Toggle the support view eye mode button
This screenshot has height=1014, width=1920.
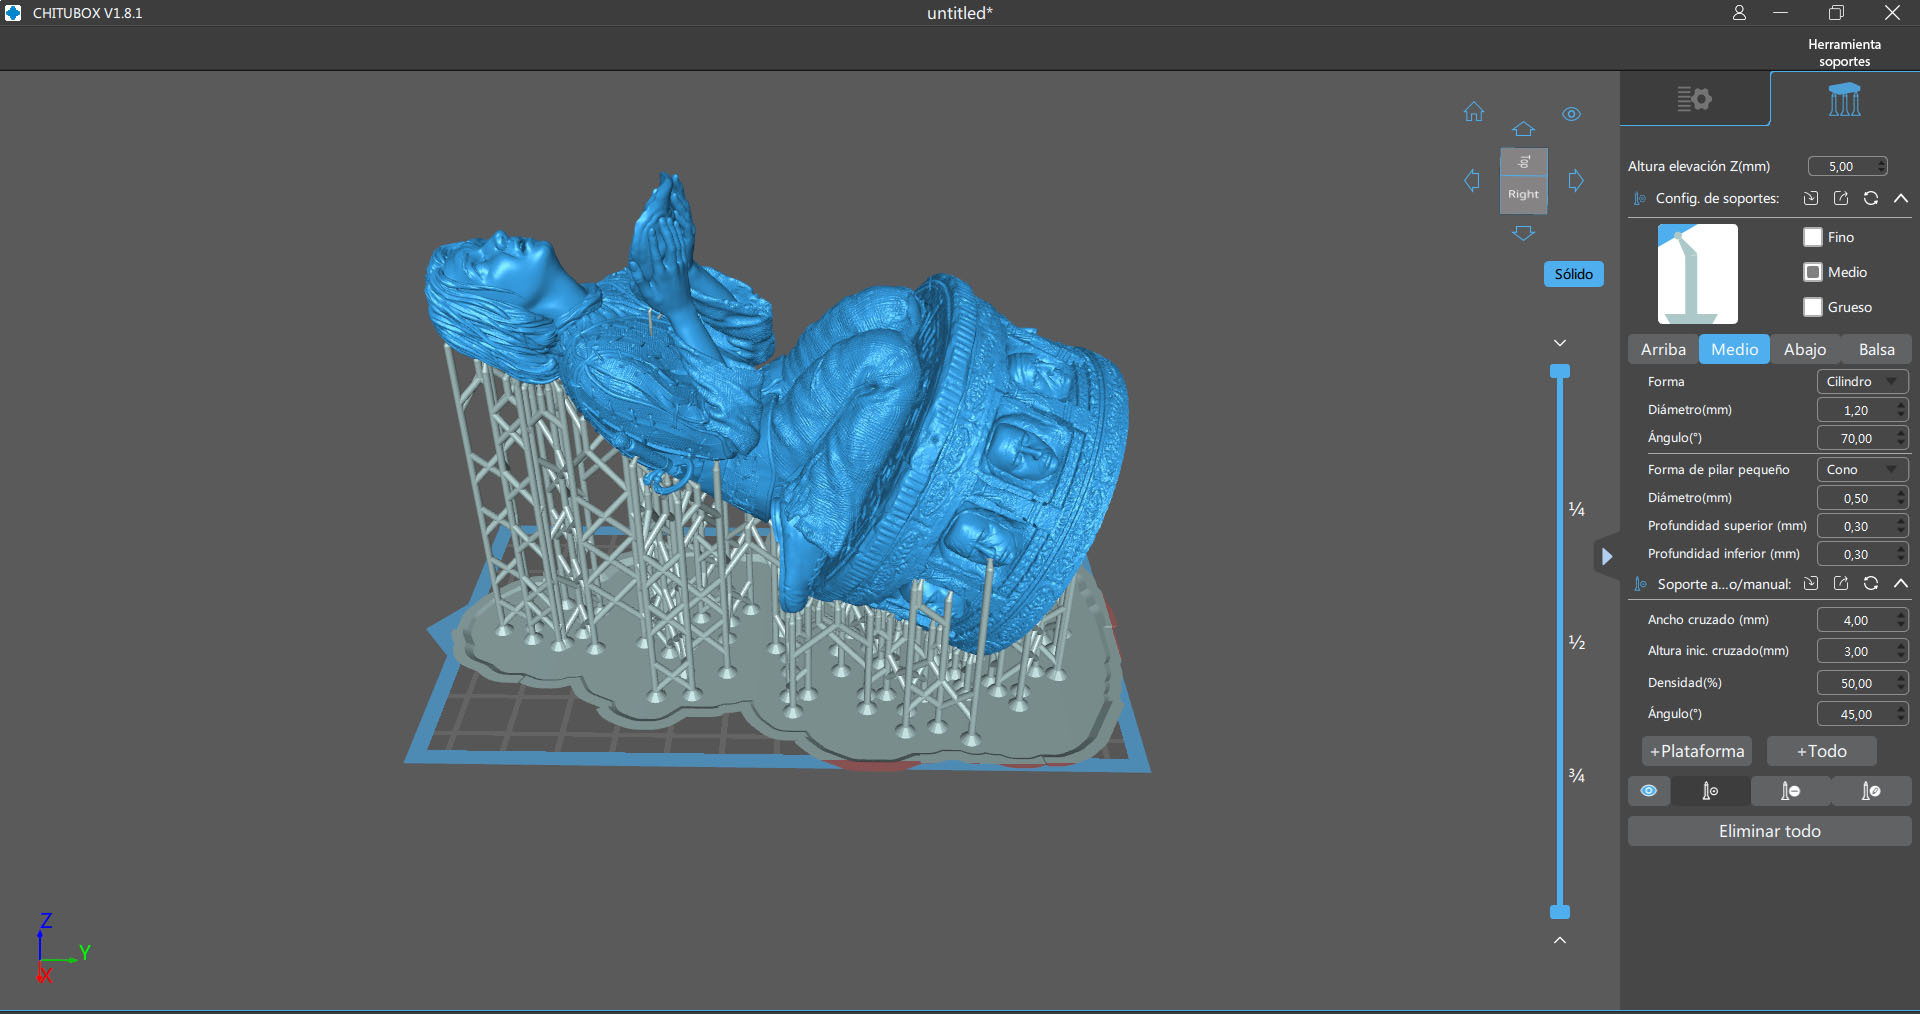point(1649,791)
